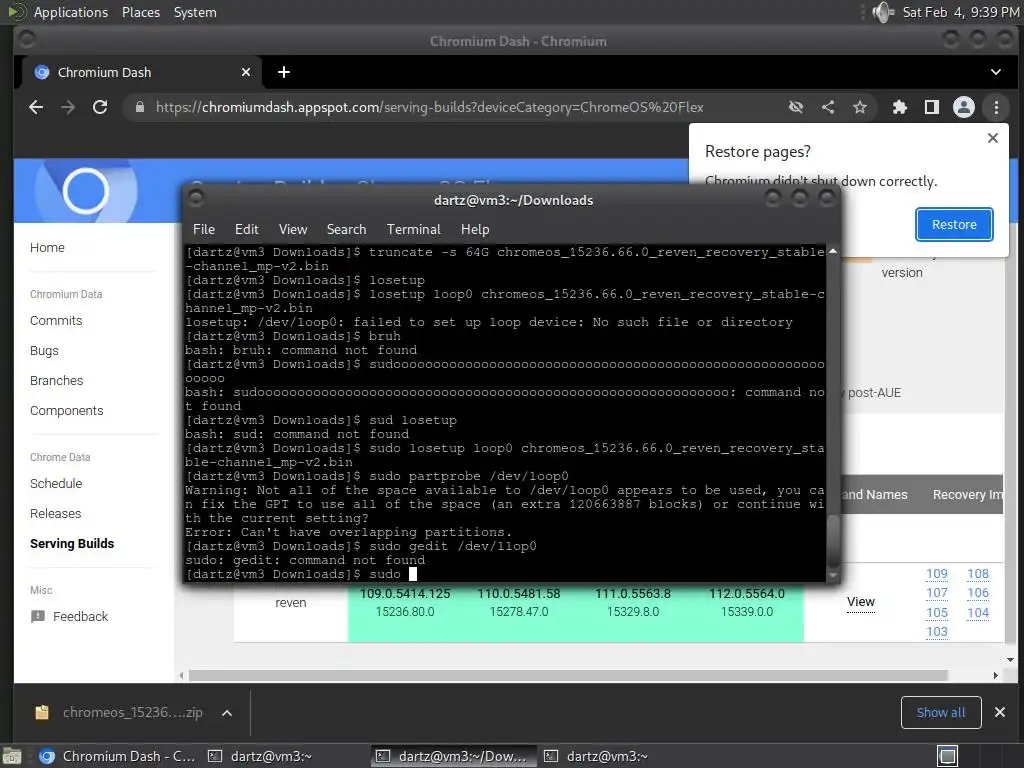The height and width of the screenshot is (768, 1024).
Task: Go back in Chromium
Action: 36,107
